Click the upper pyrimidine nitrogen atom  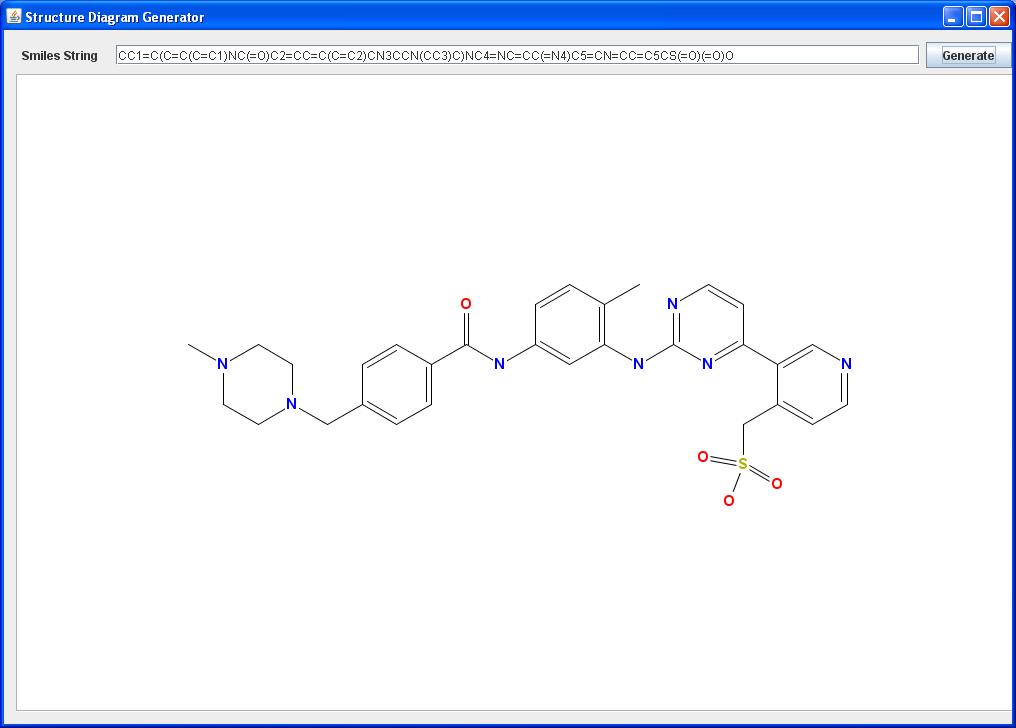671,303
